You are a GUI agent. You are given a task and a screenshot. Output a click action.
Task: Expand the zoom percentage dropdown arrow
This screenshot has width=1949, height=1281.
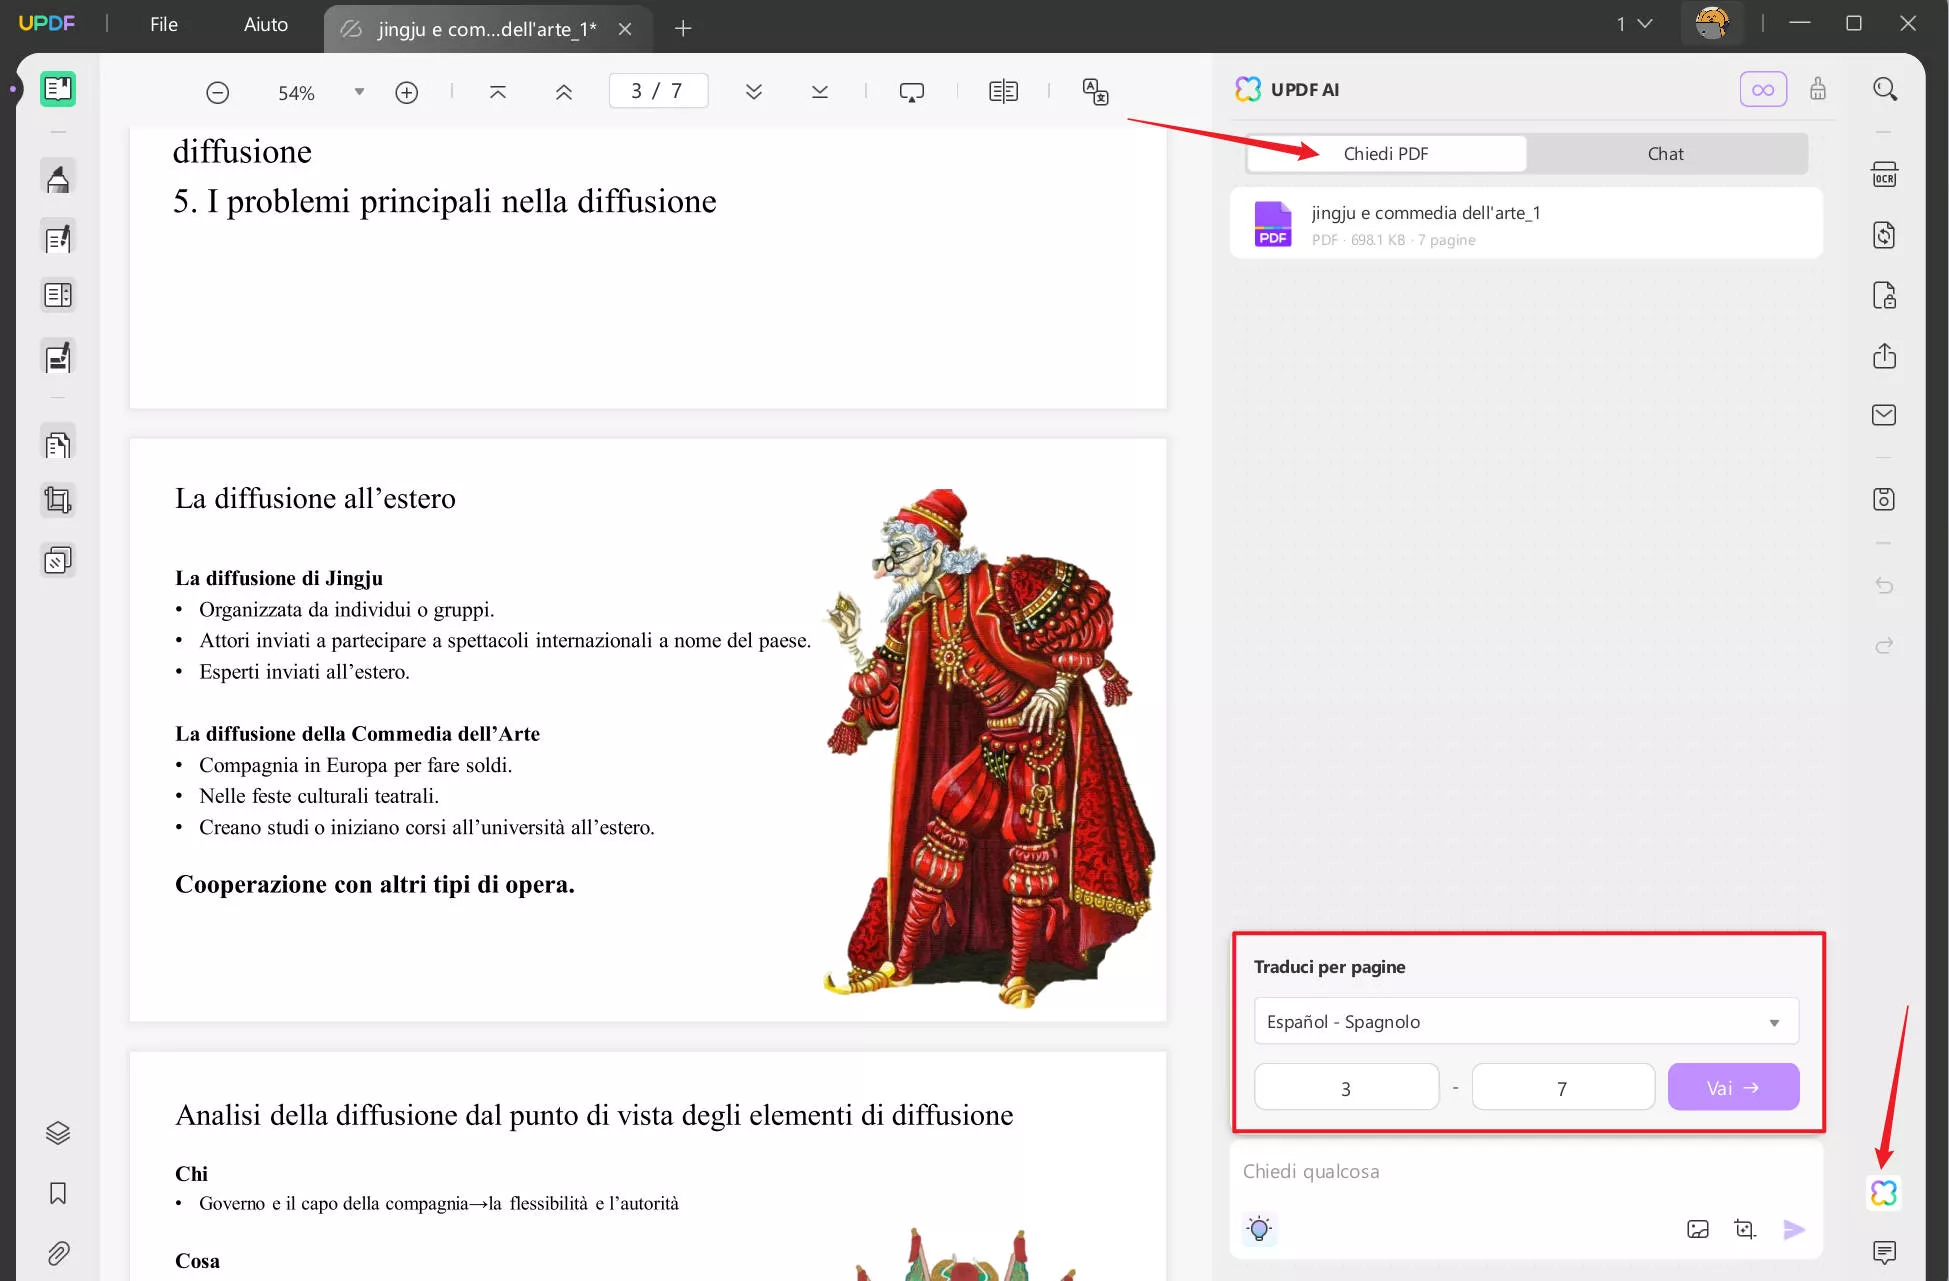click(359, 92)
